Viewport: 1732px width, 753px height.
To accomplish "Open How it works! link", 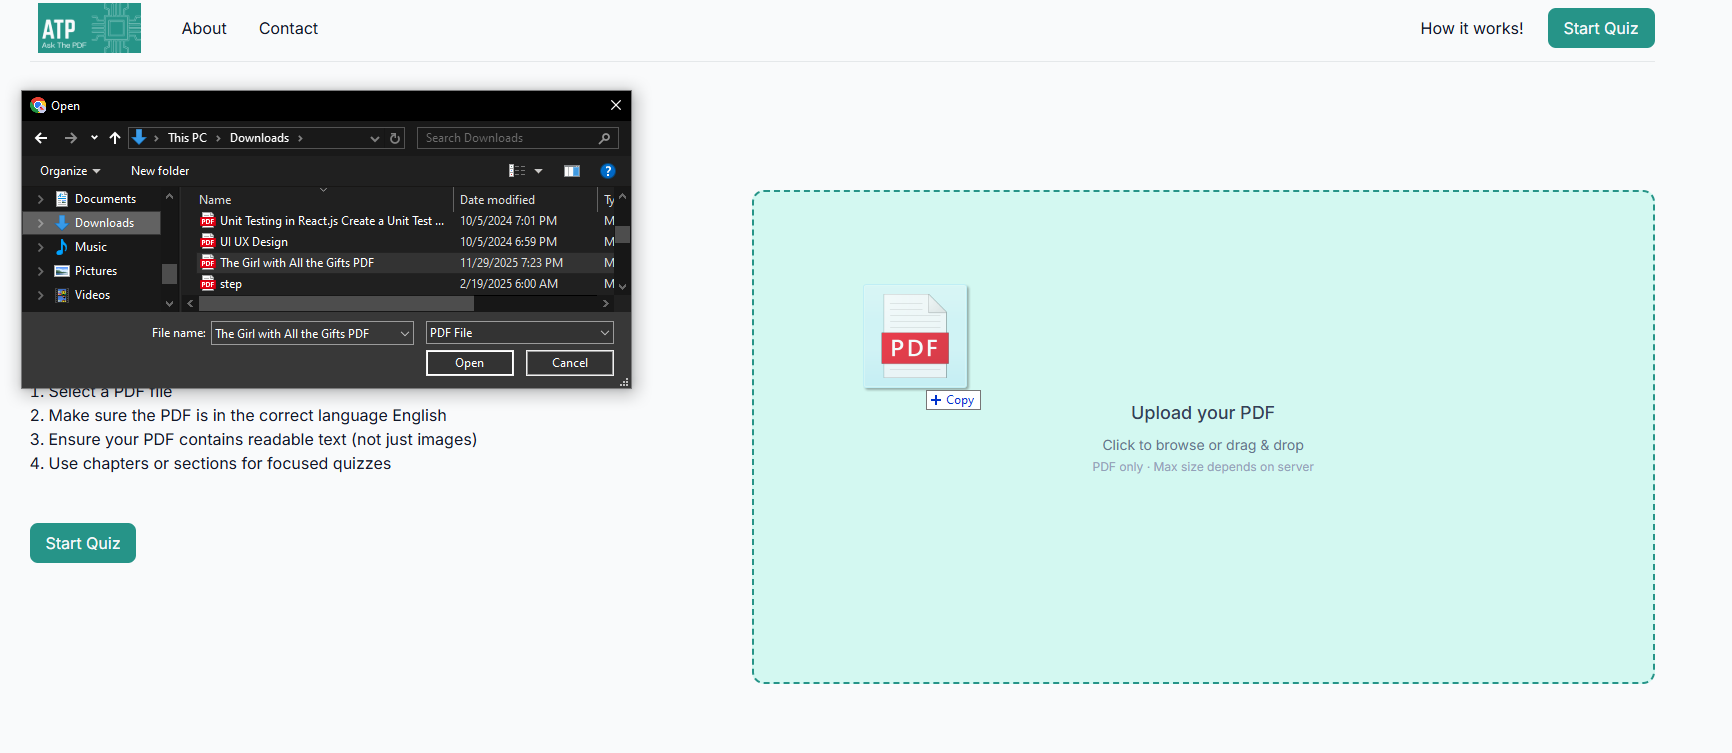I will 1472,28.
